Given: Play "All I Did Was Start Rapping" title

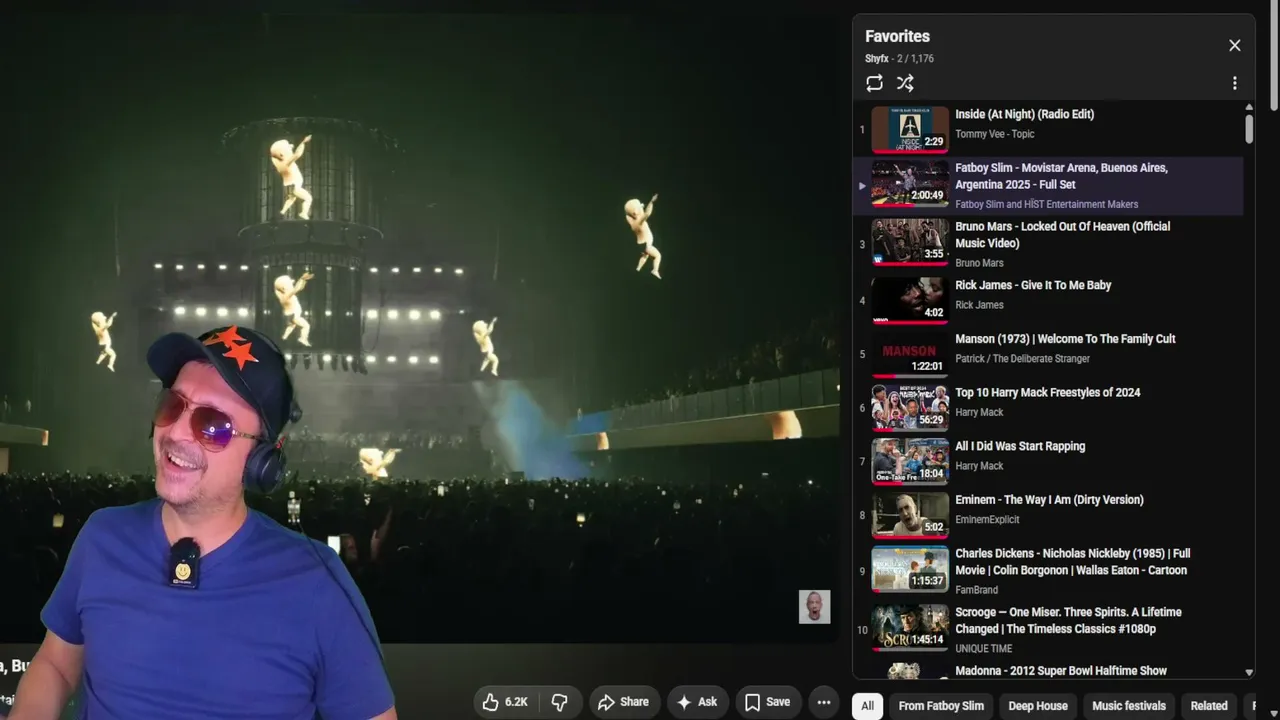Looking at the screenshot, I should click(1020, 446).
